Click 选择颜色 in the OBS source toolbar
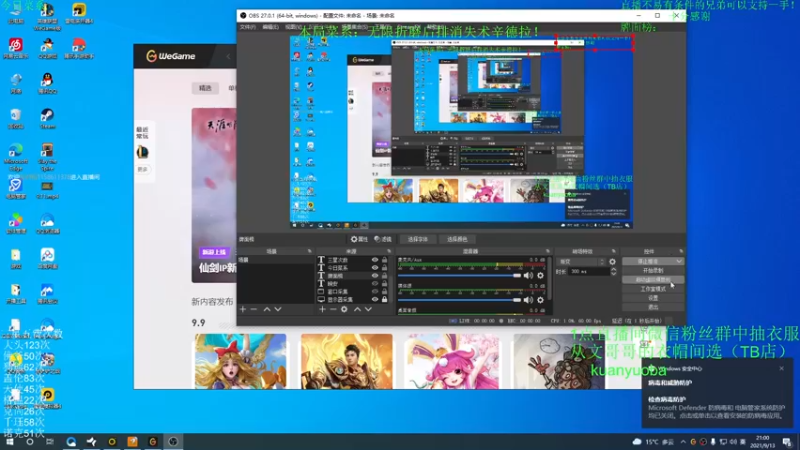This screenshot has width=800, height=450. click(x=457, y=239)
